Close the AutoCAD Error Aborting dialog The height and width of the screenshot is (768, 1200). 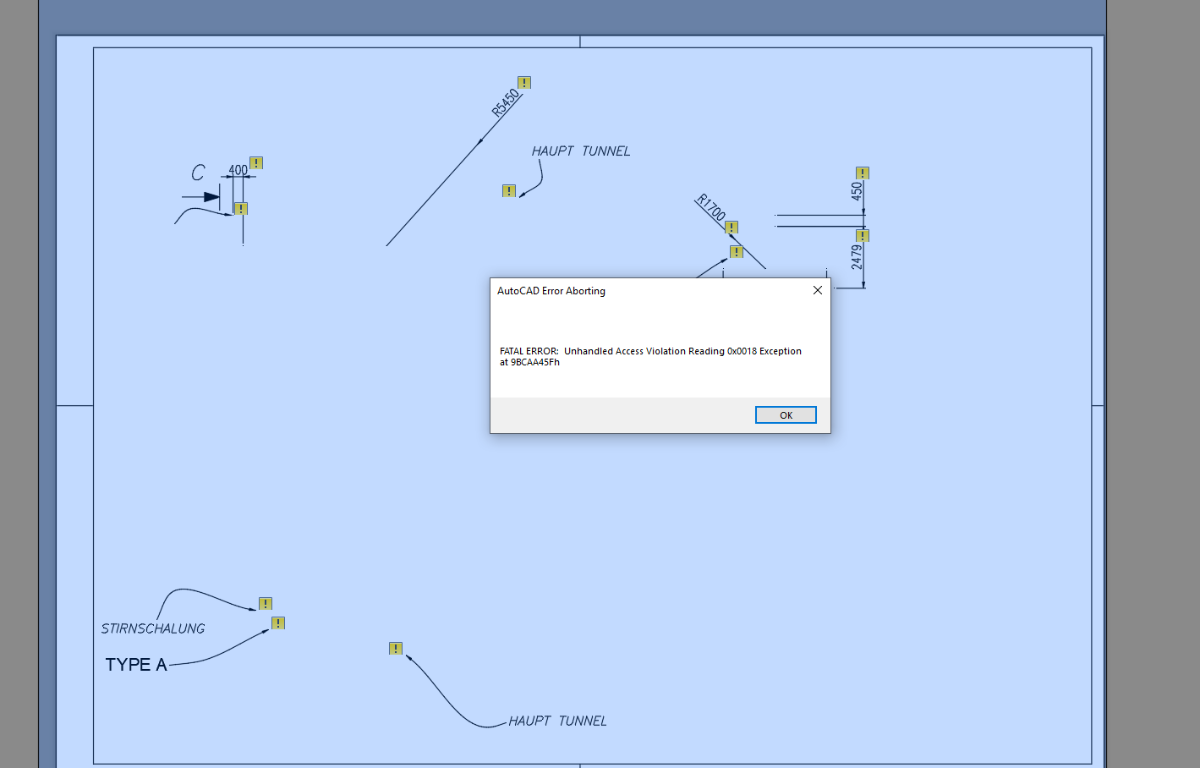(x=817, y=291)
